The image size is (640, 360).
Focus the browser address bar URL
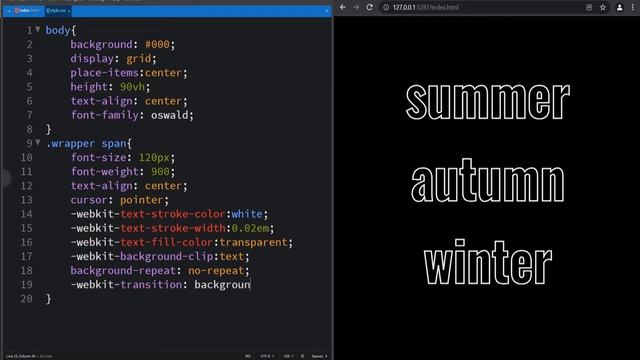pos(426,7)
